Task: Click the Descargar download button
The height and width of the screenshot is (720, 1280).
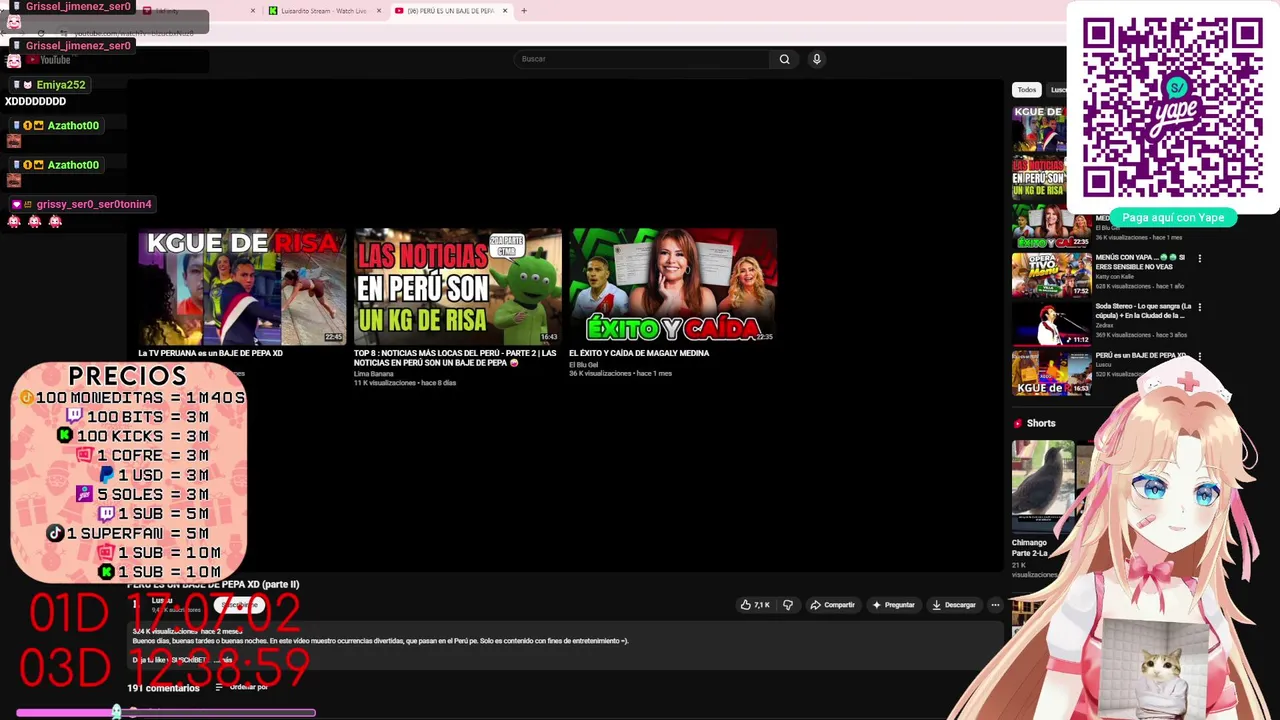Action: pyautogui.click(x=954, y=605)
